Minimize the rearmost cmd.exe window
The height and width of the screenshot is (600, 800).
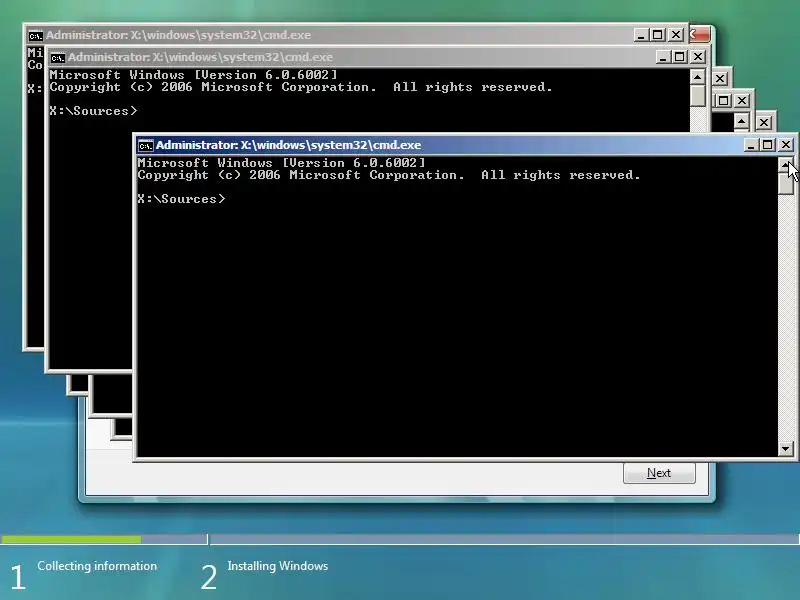click(x=640, y=35)
